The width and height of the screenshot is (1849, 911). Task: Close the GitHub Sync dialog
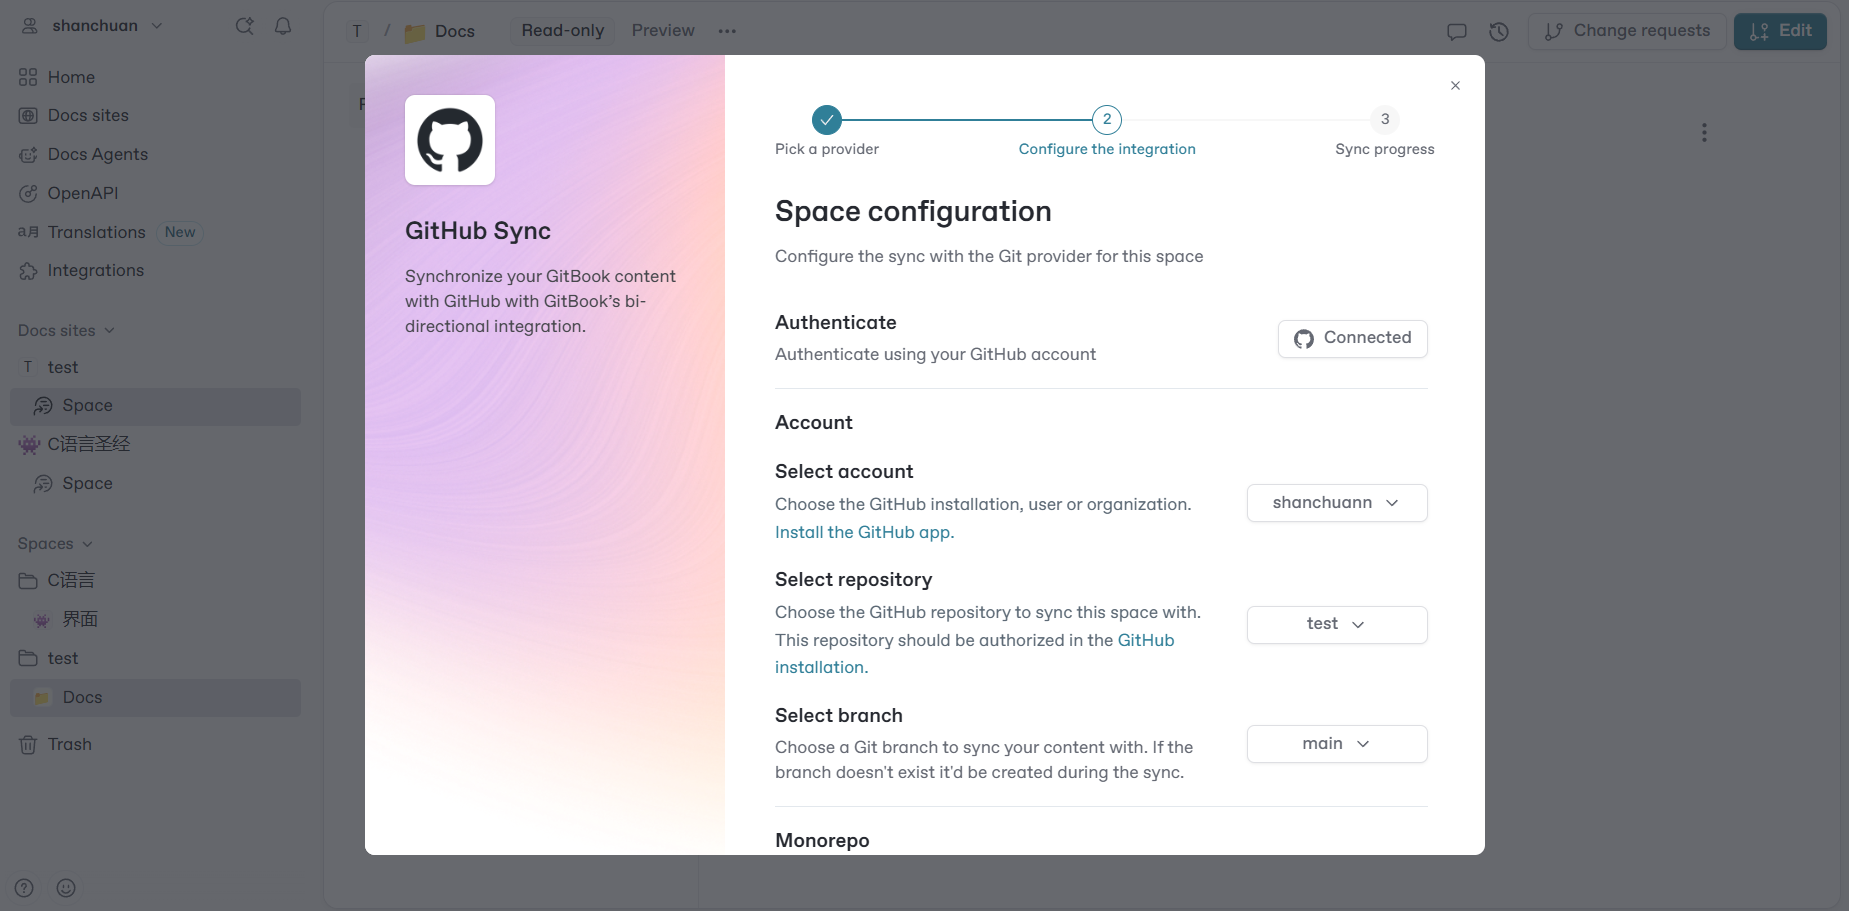(1455, 86)
